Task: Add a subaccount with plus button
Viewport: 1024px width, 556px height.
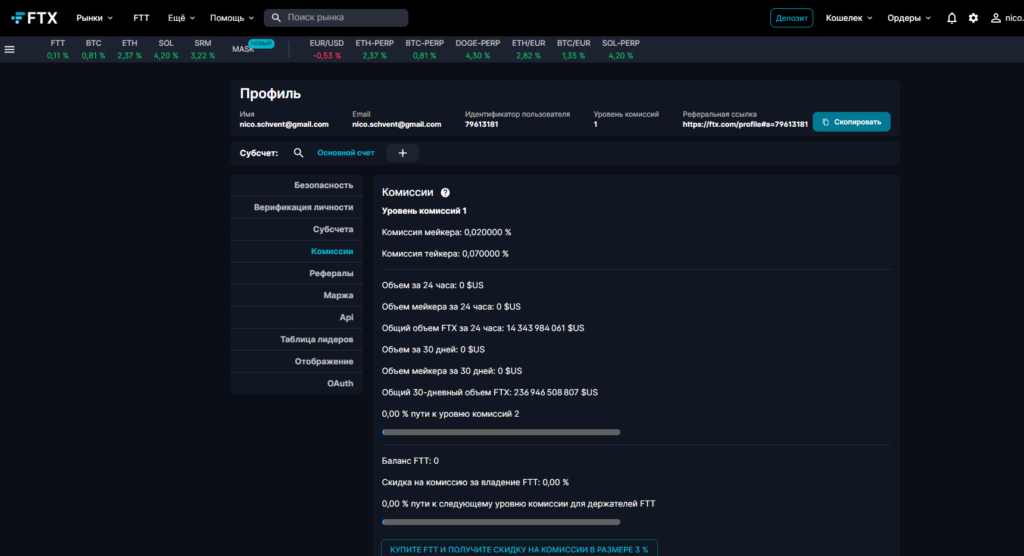Action: pyautogui.click(x=403, y=153)
